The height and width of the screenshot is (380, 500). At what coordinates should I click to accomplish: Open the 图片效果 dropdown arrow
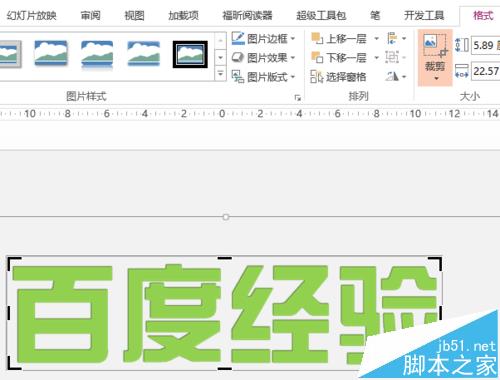click(293, 58)
